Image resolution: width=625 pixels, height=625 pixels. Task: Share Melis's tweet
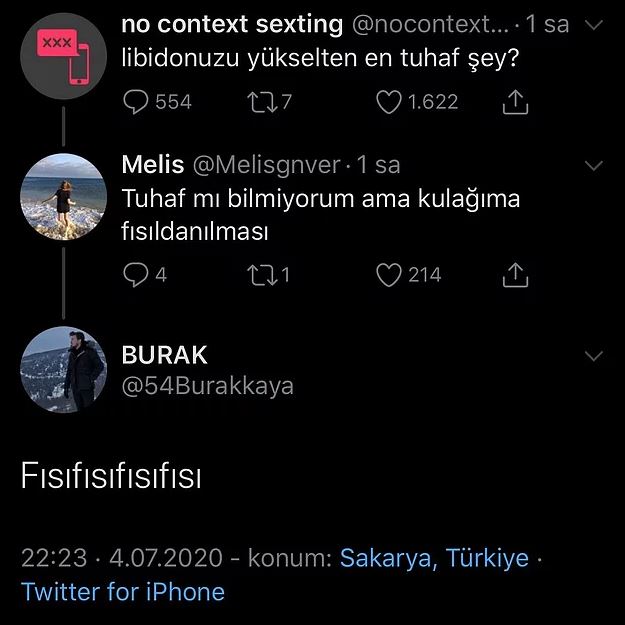pos(514,274)
